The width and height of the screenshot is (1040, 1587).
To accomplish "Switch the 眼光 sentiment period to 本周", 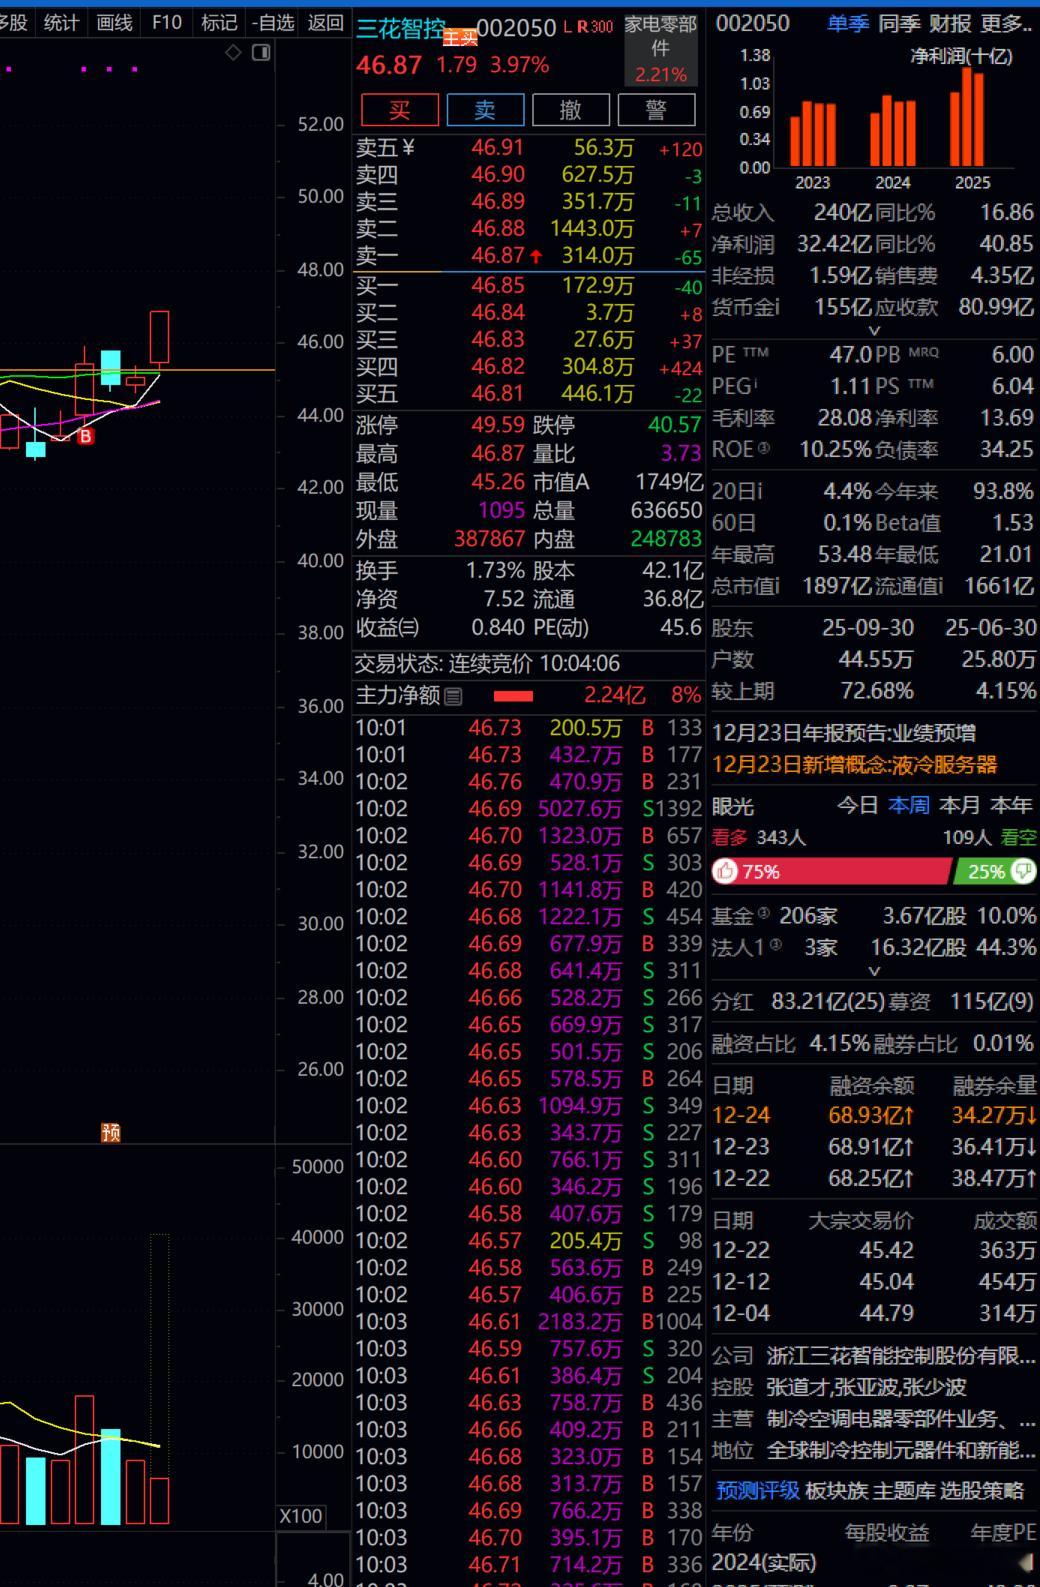I will [909, 806].
